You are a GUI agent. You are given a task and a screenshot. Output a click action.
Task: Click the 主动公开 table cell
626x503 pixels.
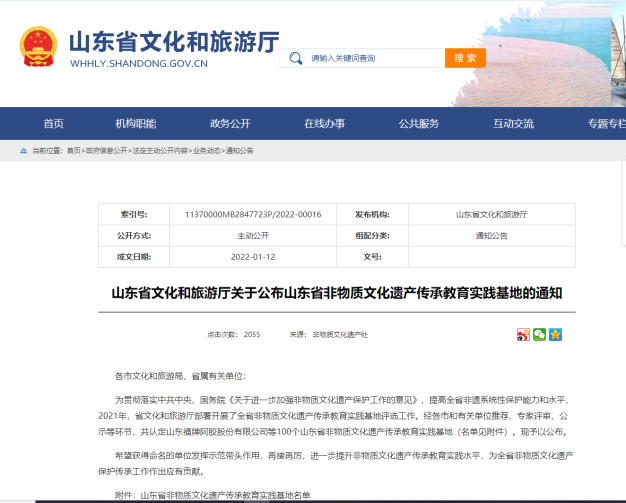(253, 236)
